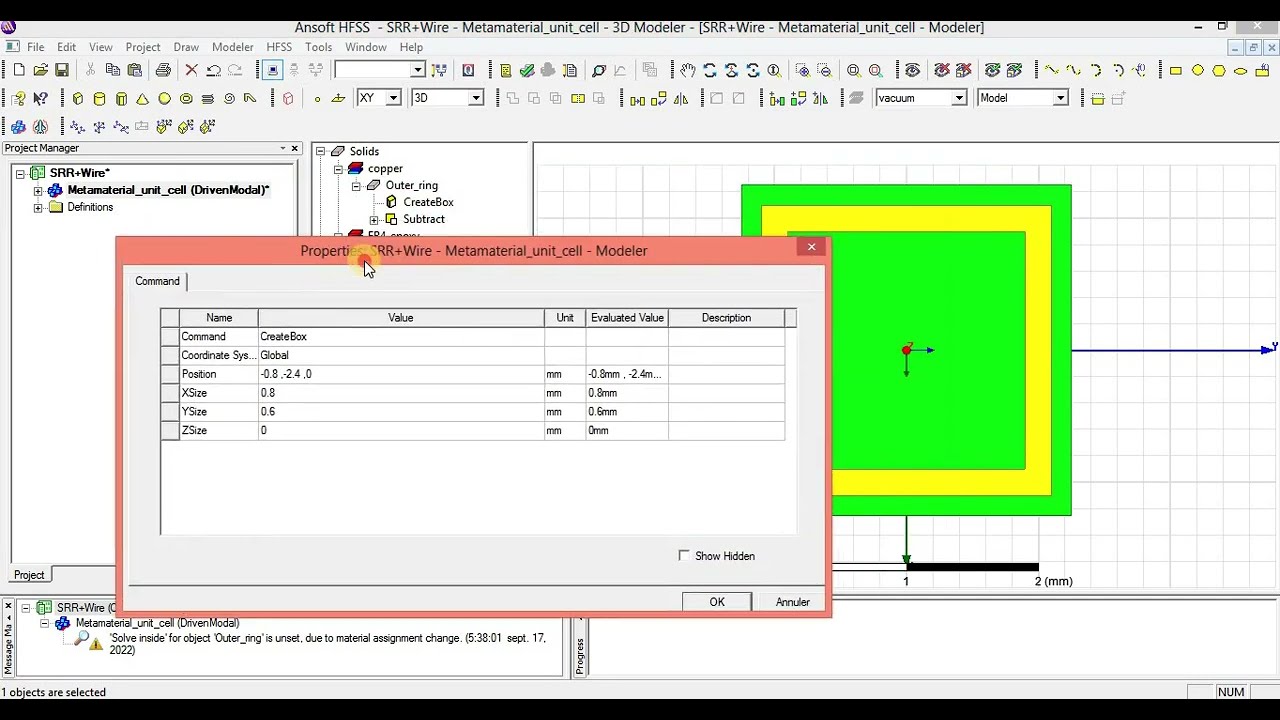Activate the Pan hand tool
The image size is (1280, 720).
688,70
